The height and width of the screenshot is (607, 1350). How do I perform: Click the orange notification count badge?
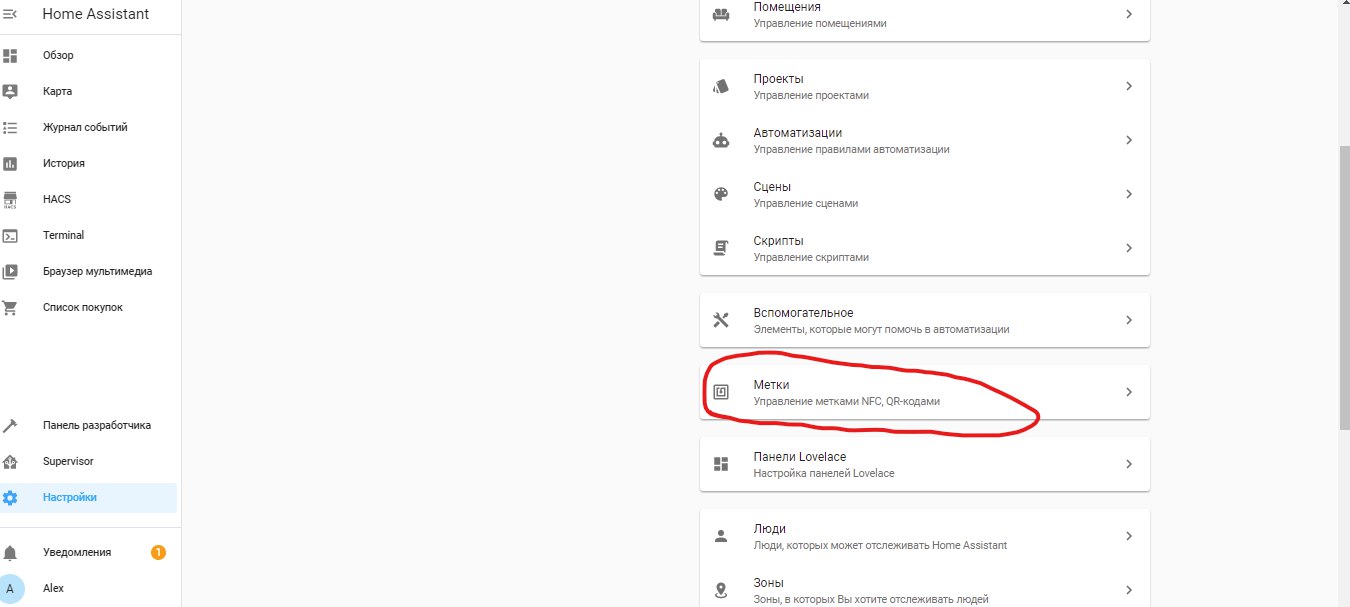[x=158, y=552]
